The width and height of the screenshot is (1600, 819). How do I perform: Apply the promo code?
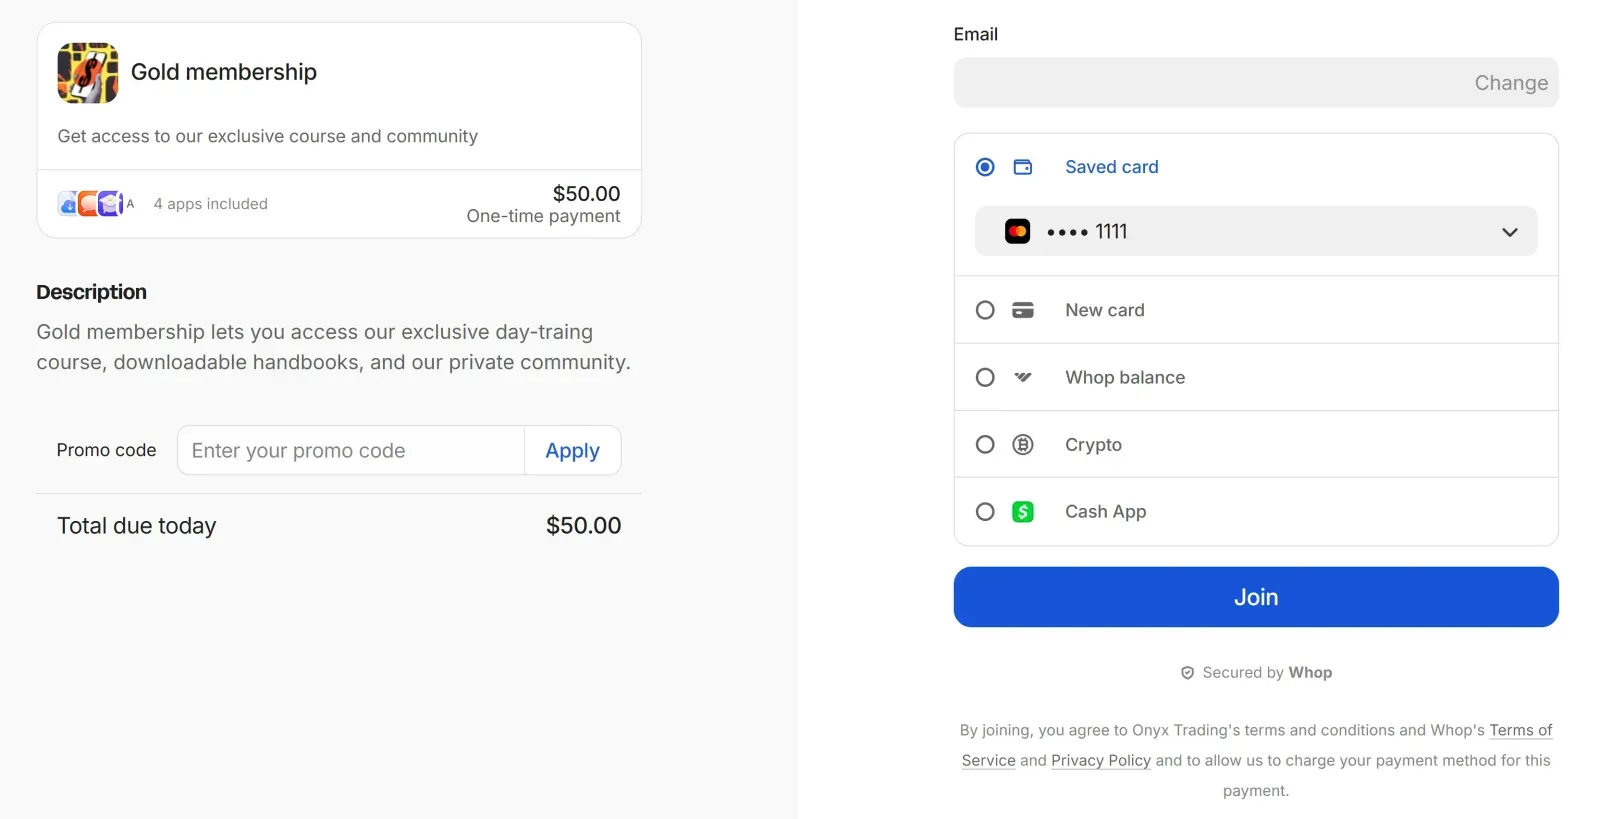pos(572,451)
